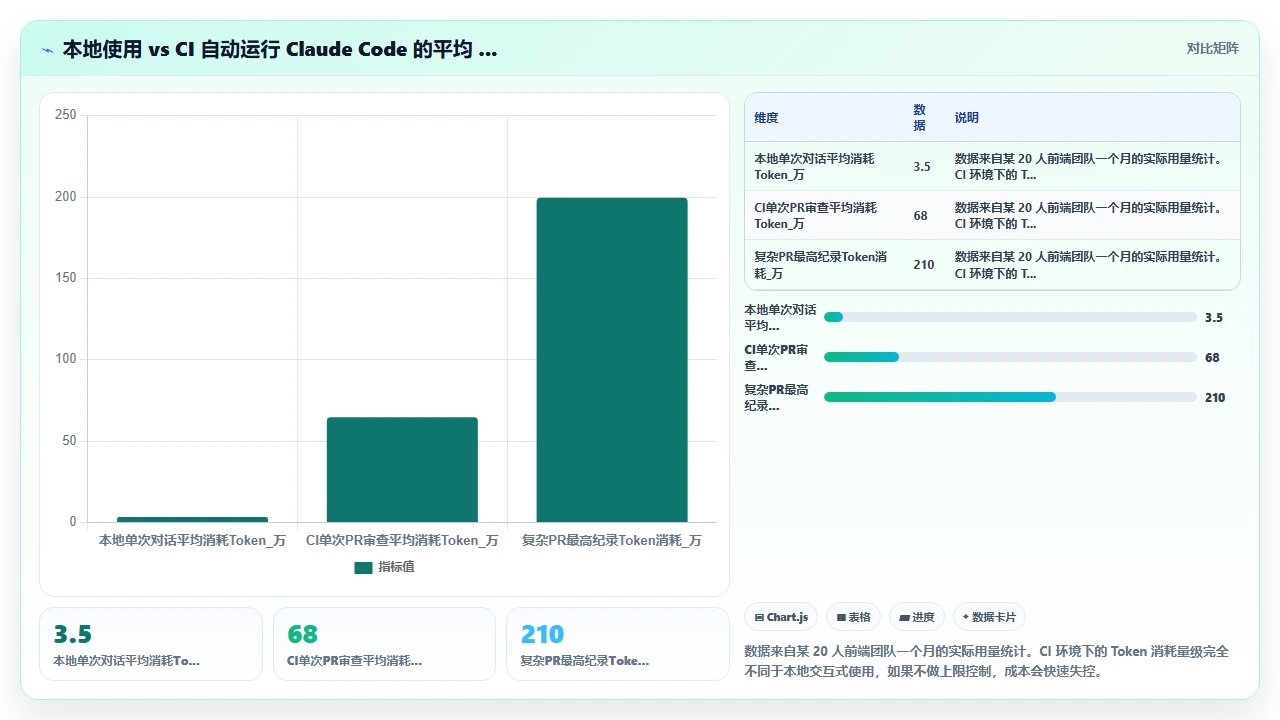
Task: Click the progress value 68 label
Action: coord(1212,357)
